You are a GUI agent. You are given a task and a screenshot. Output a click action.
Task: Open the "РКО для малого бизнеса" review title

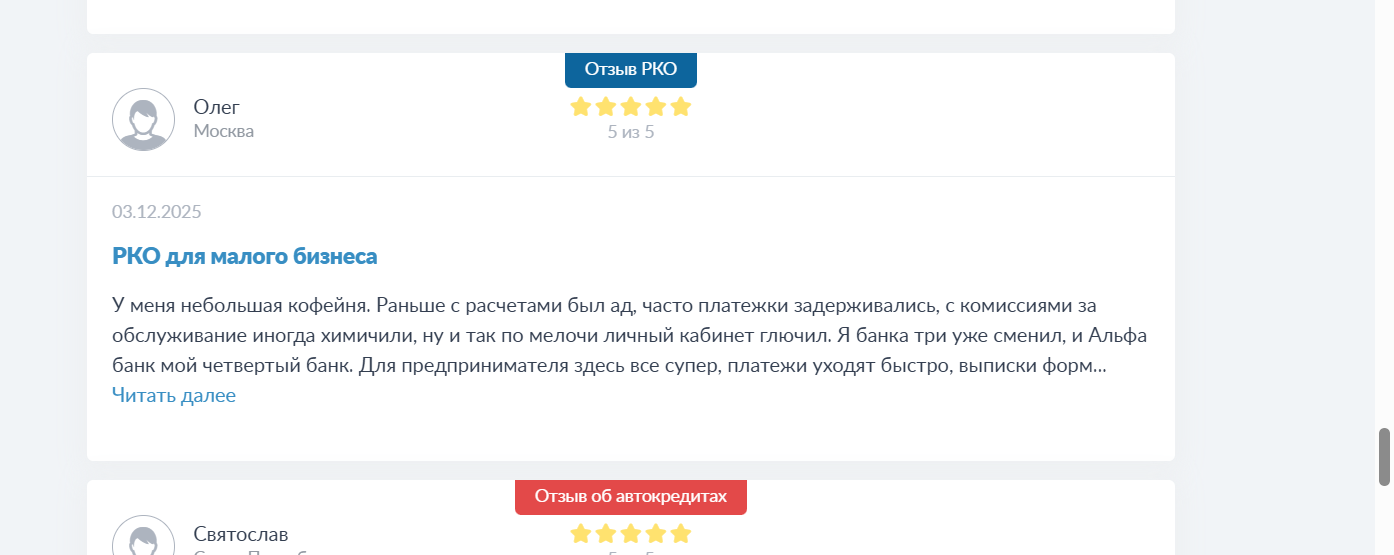pos(245,256)
